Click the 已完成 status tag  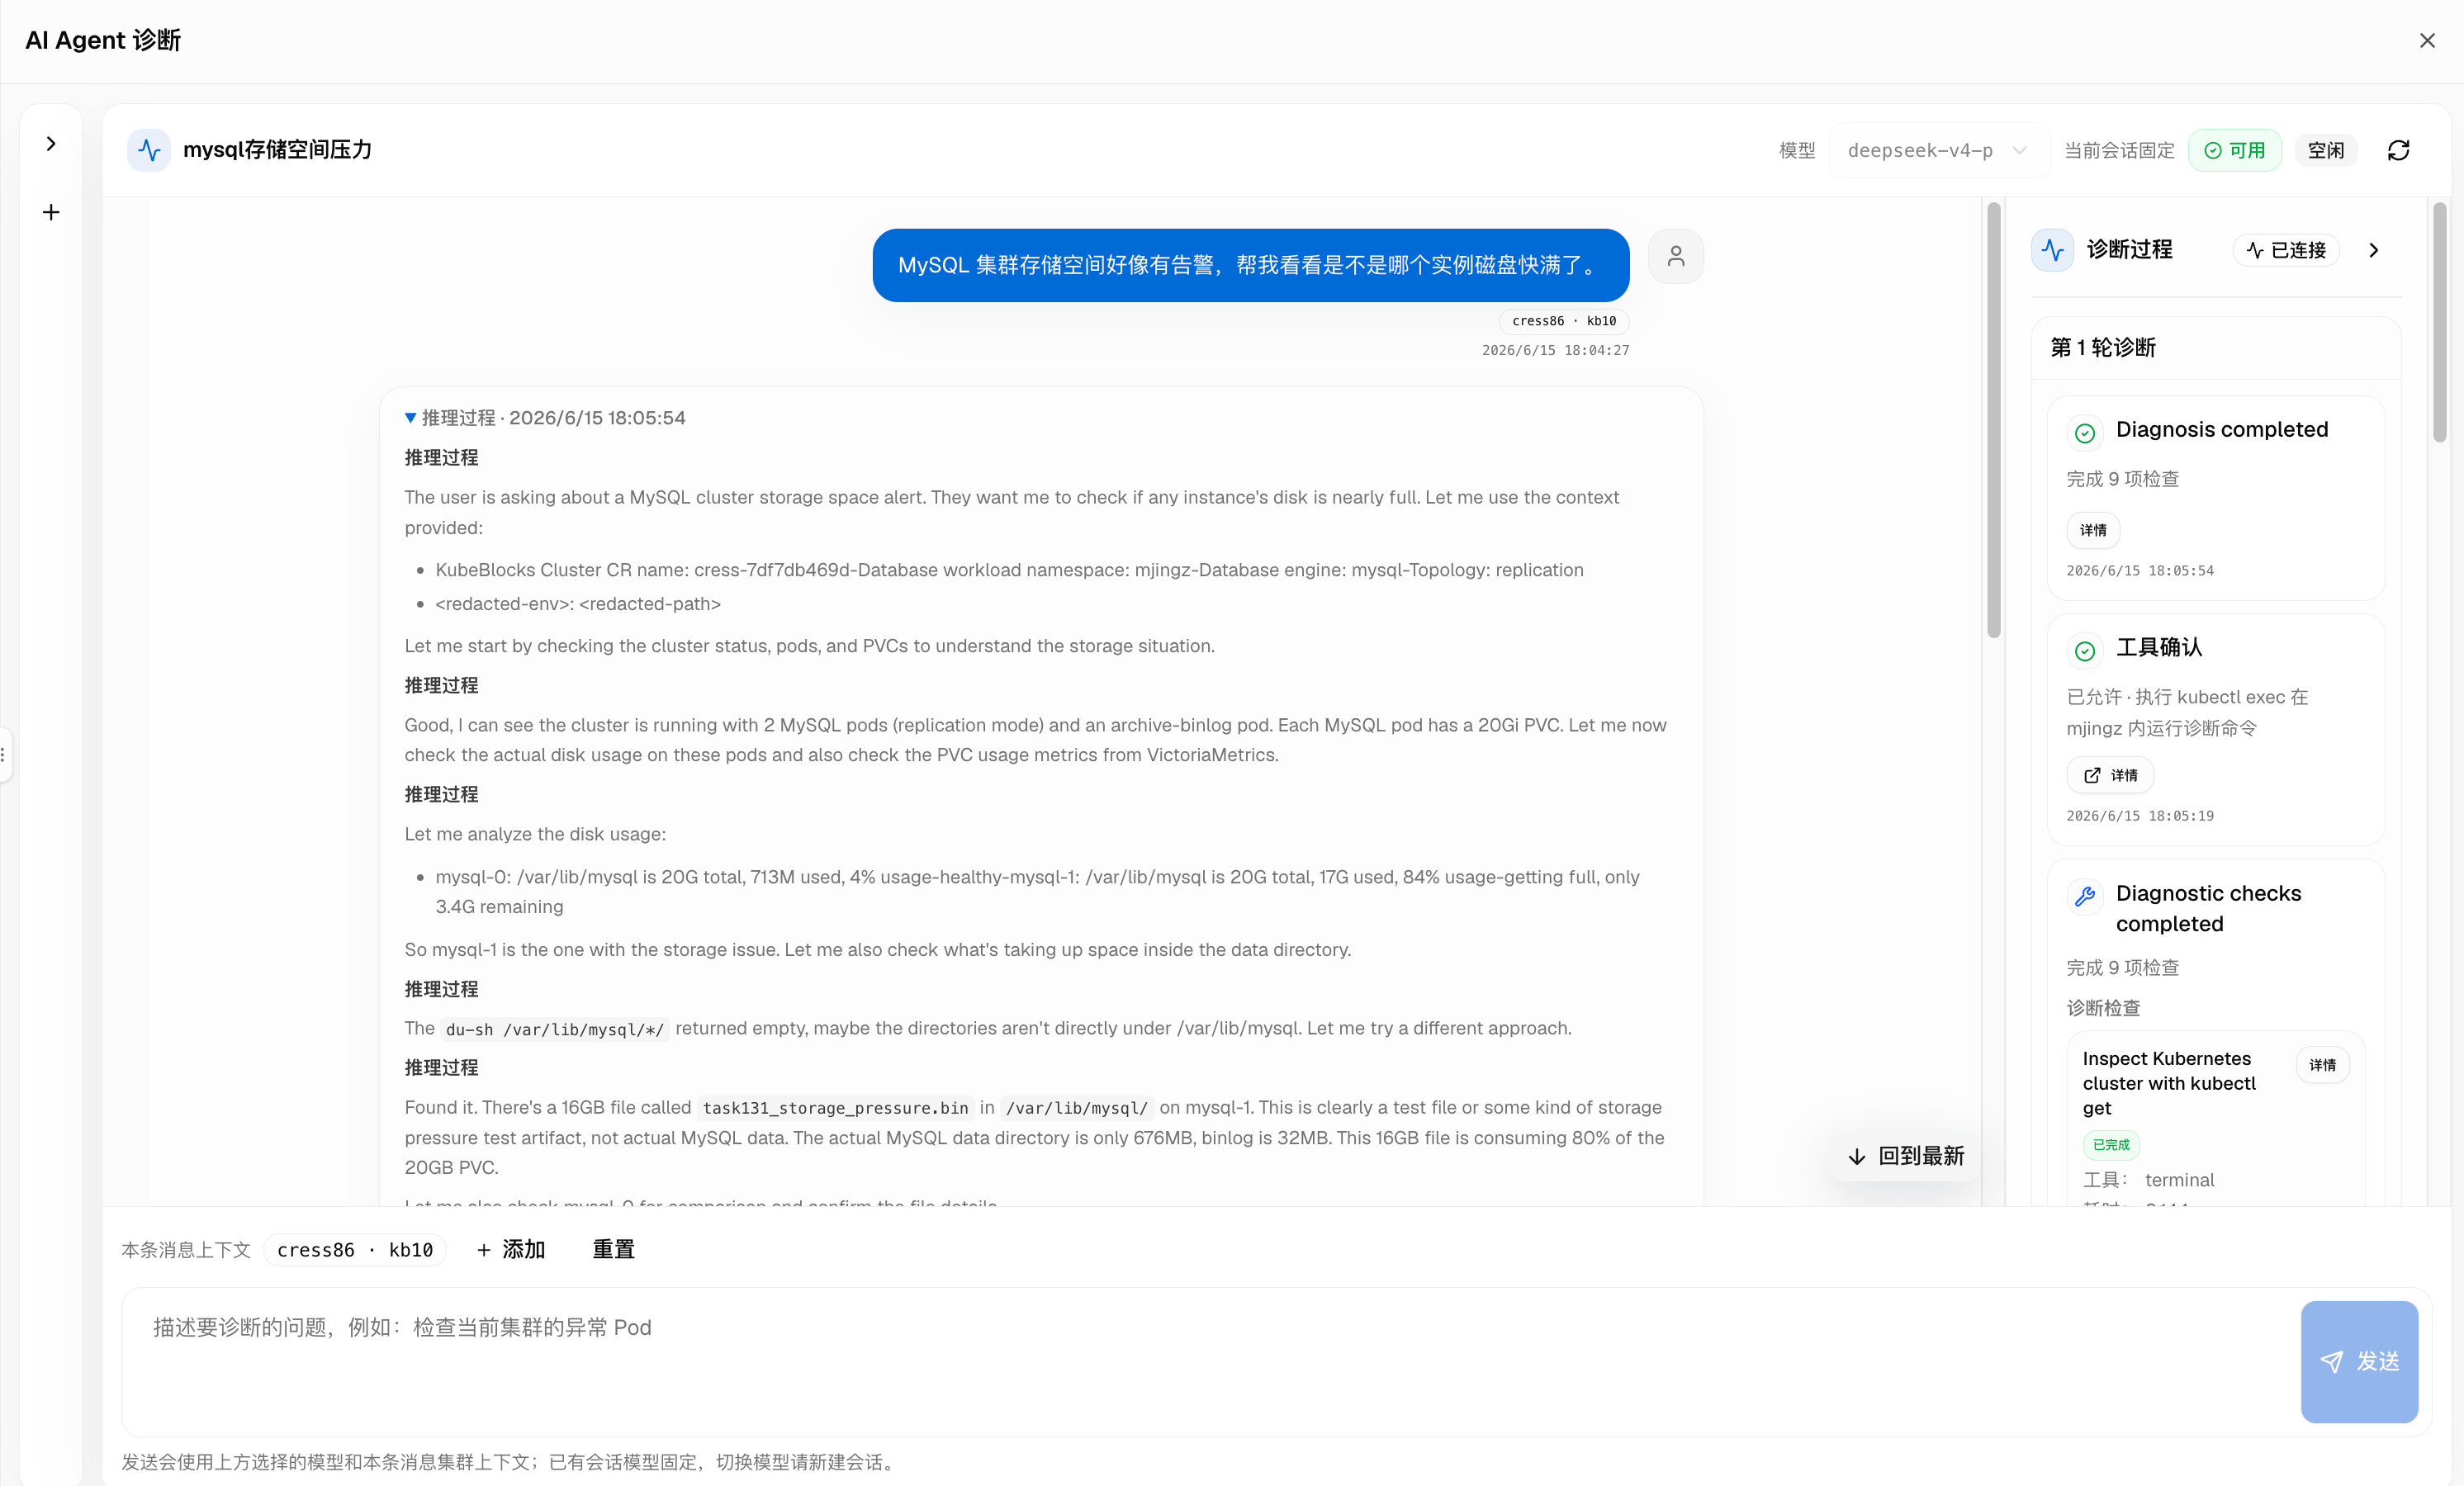pyautogui.click(x=2111, y=1145)
